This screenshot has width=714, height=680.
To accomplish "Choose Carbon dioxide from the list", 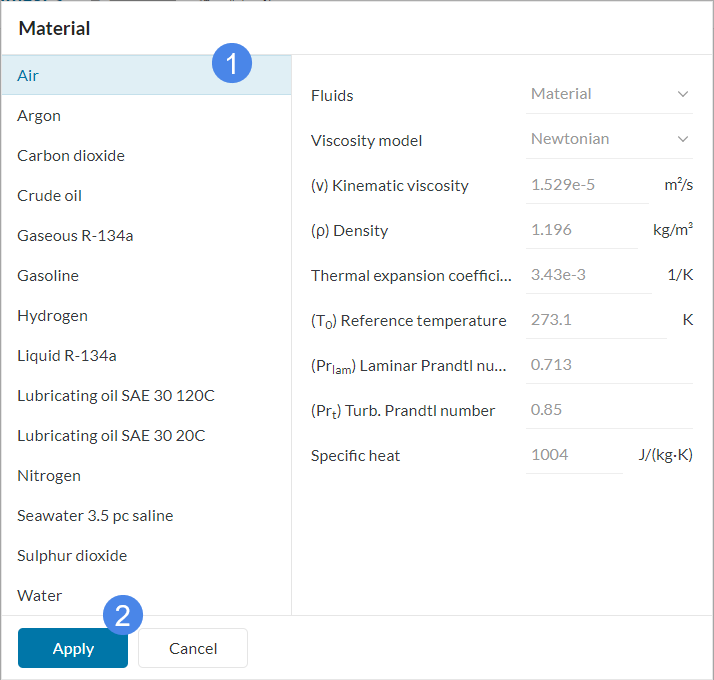I will tap(146, 156).
